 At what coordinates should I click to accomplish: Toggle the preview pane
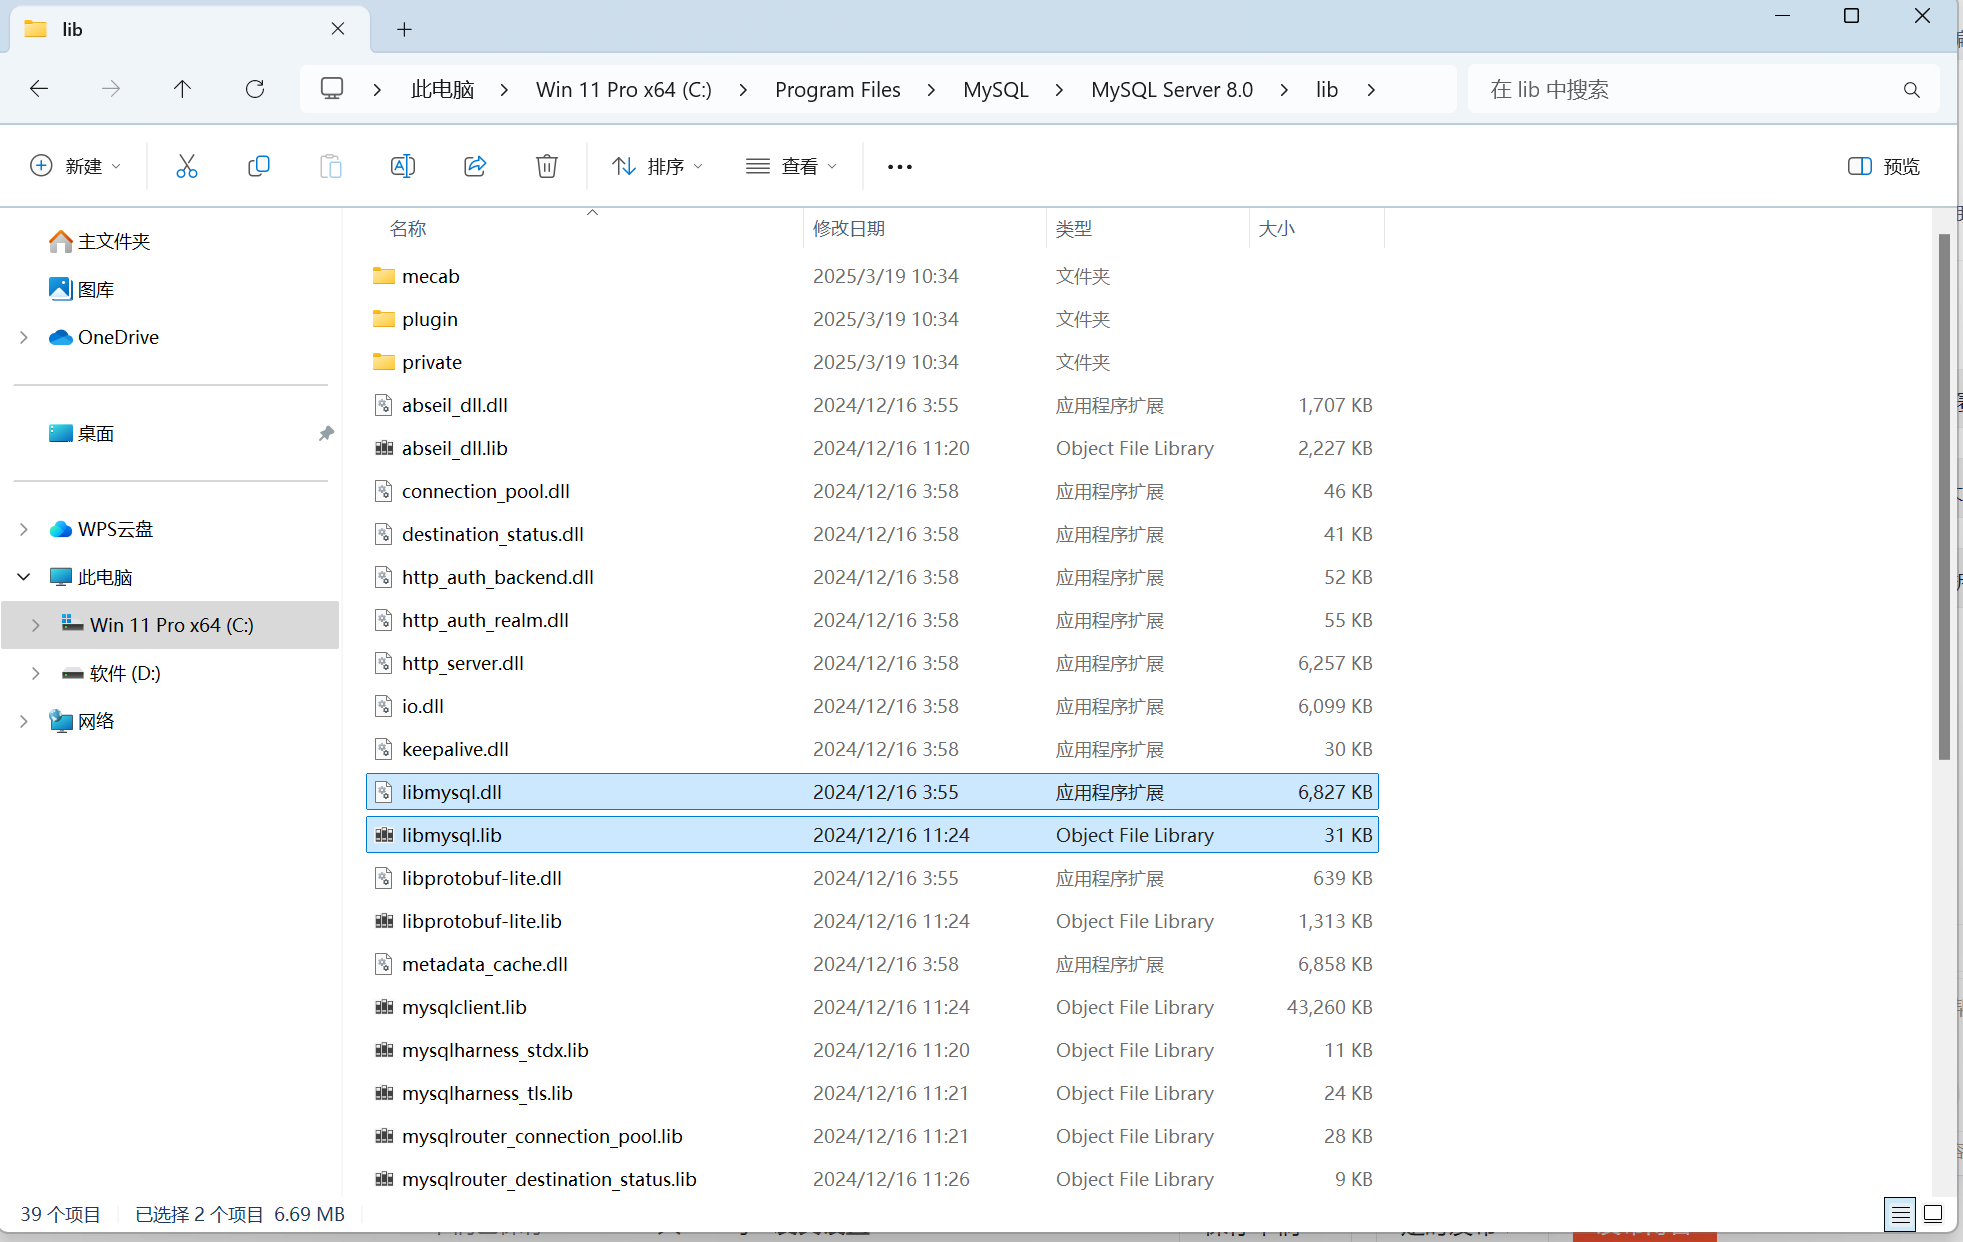pyautogui.click(x=1884, y=166)
